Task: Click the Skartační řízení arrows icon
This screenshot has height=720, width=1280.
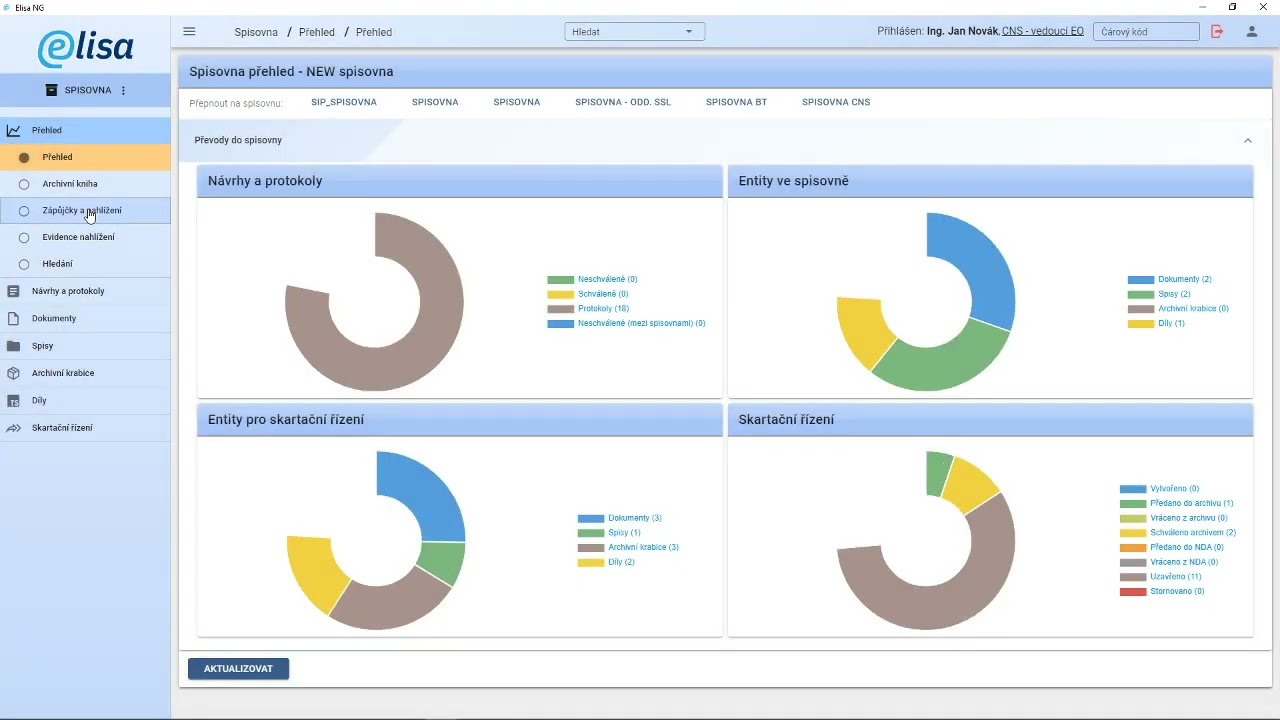Action: (x=13, y=428)
